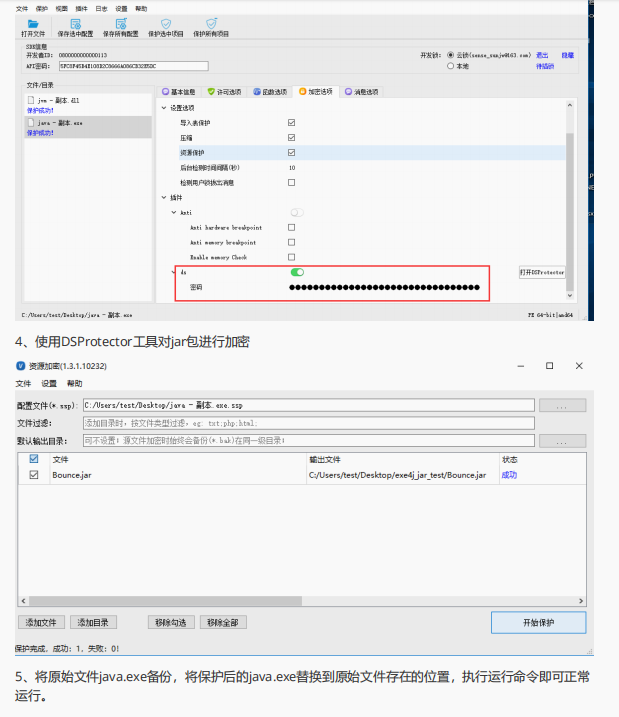
Task: Click file table horizontal scrollbar right arrow
Action: coord(581,601)
